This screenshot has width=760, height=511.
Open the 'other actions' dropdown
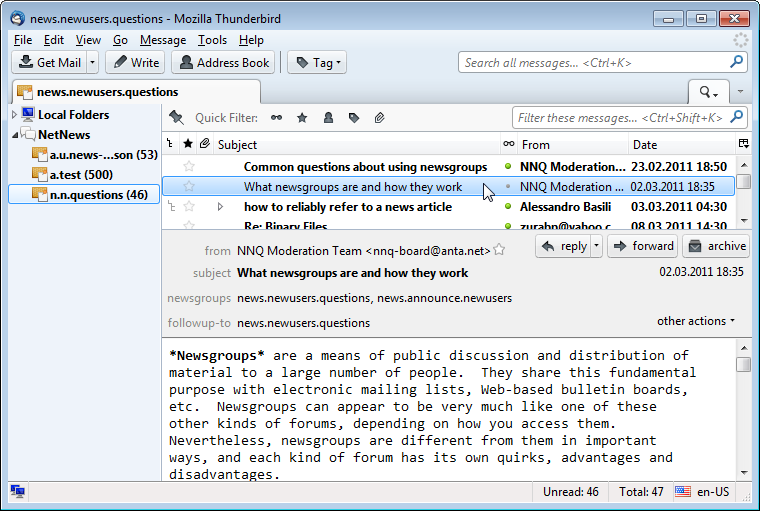coord(695,321)
